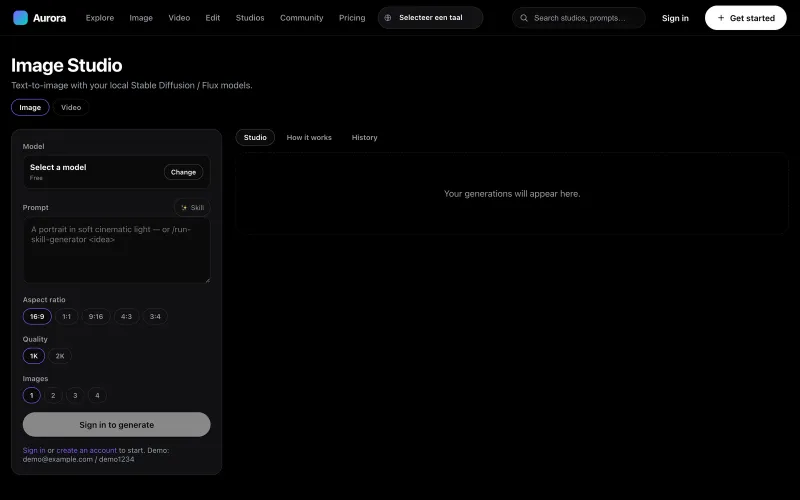Screen dimensions: 800x500
Task: Select the 1:1 aspect ratio
Action: (x=66, y=316)
